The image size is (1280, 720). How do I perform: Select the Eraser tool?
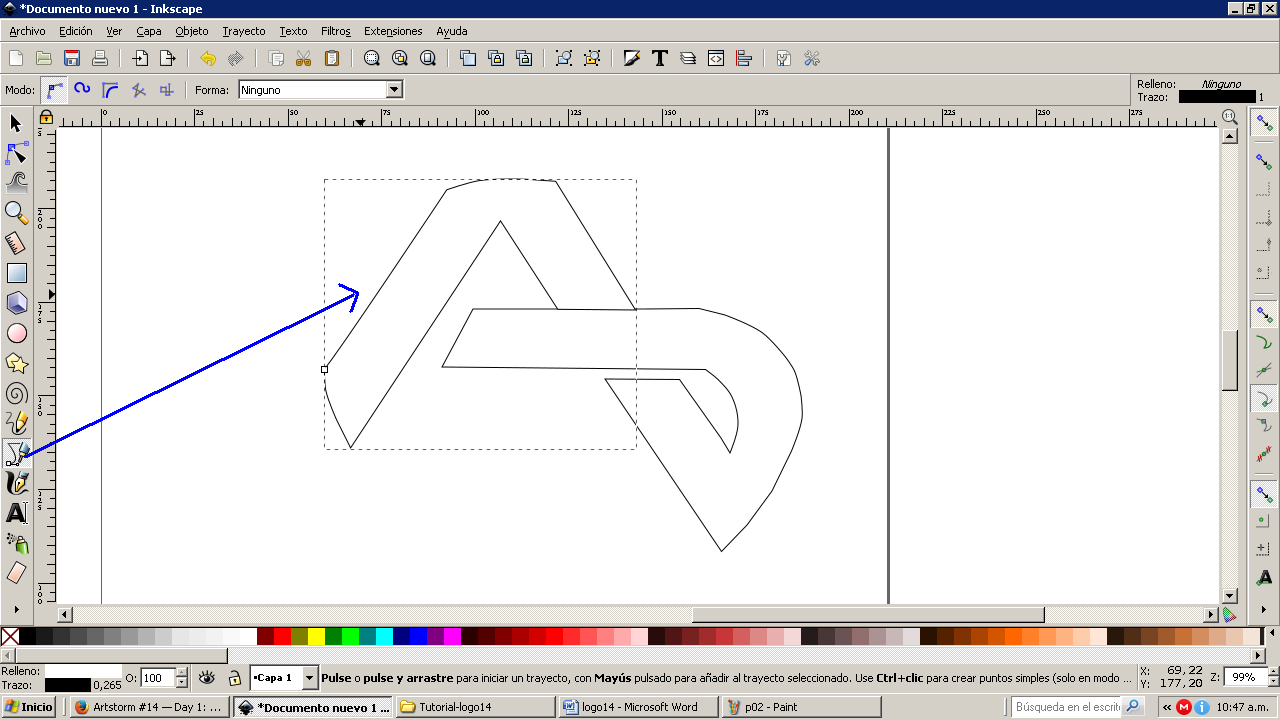click(x=16, y=573)
